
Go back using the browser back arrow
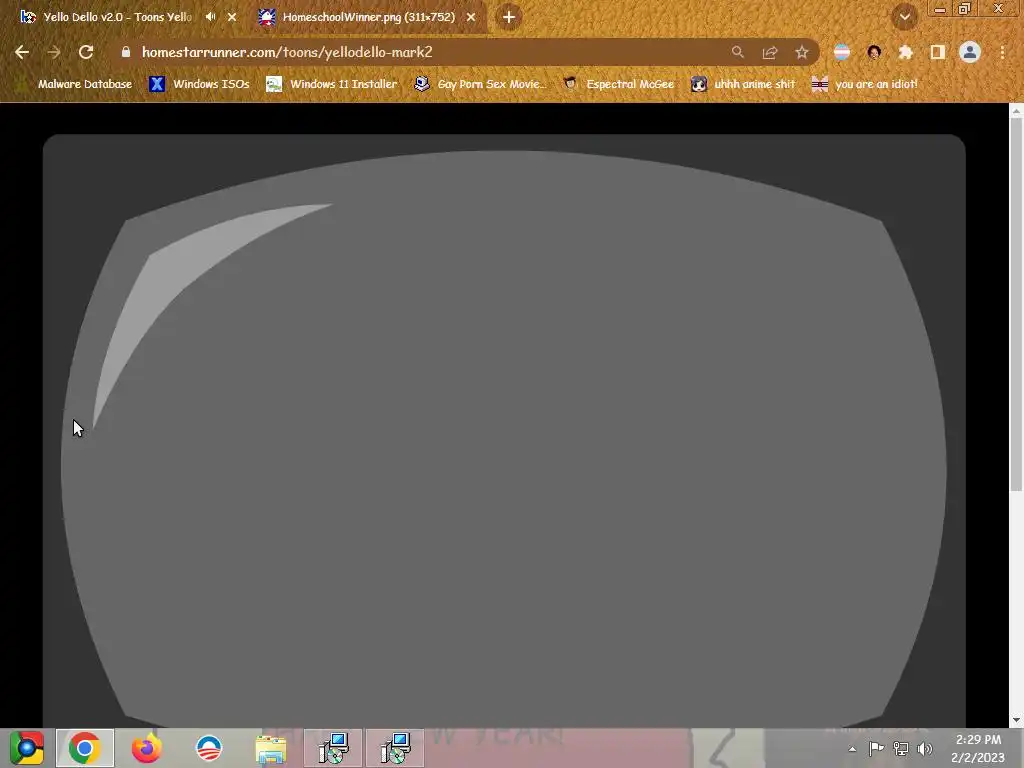coord(22,52)
